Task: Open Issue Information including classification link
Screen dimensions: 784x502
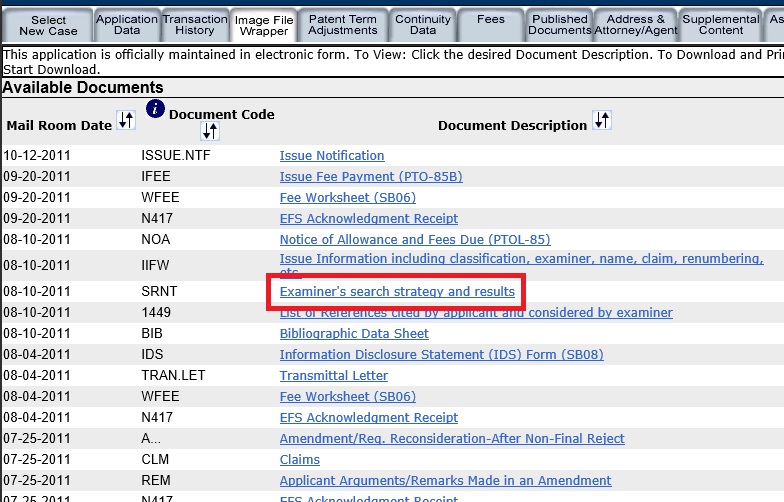Action: click(x=522, y=258)
